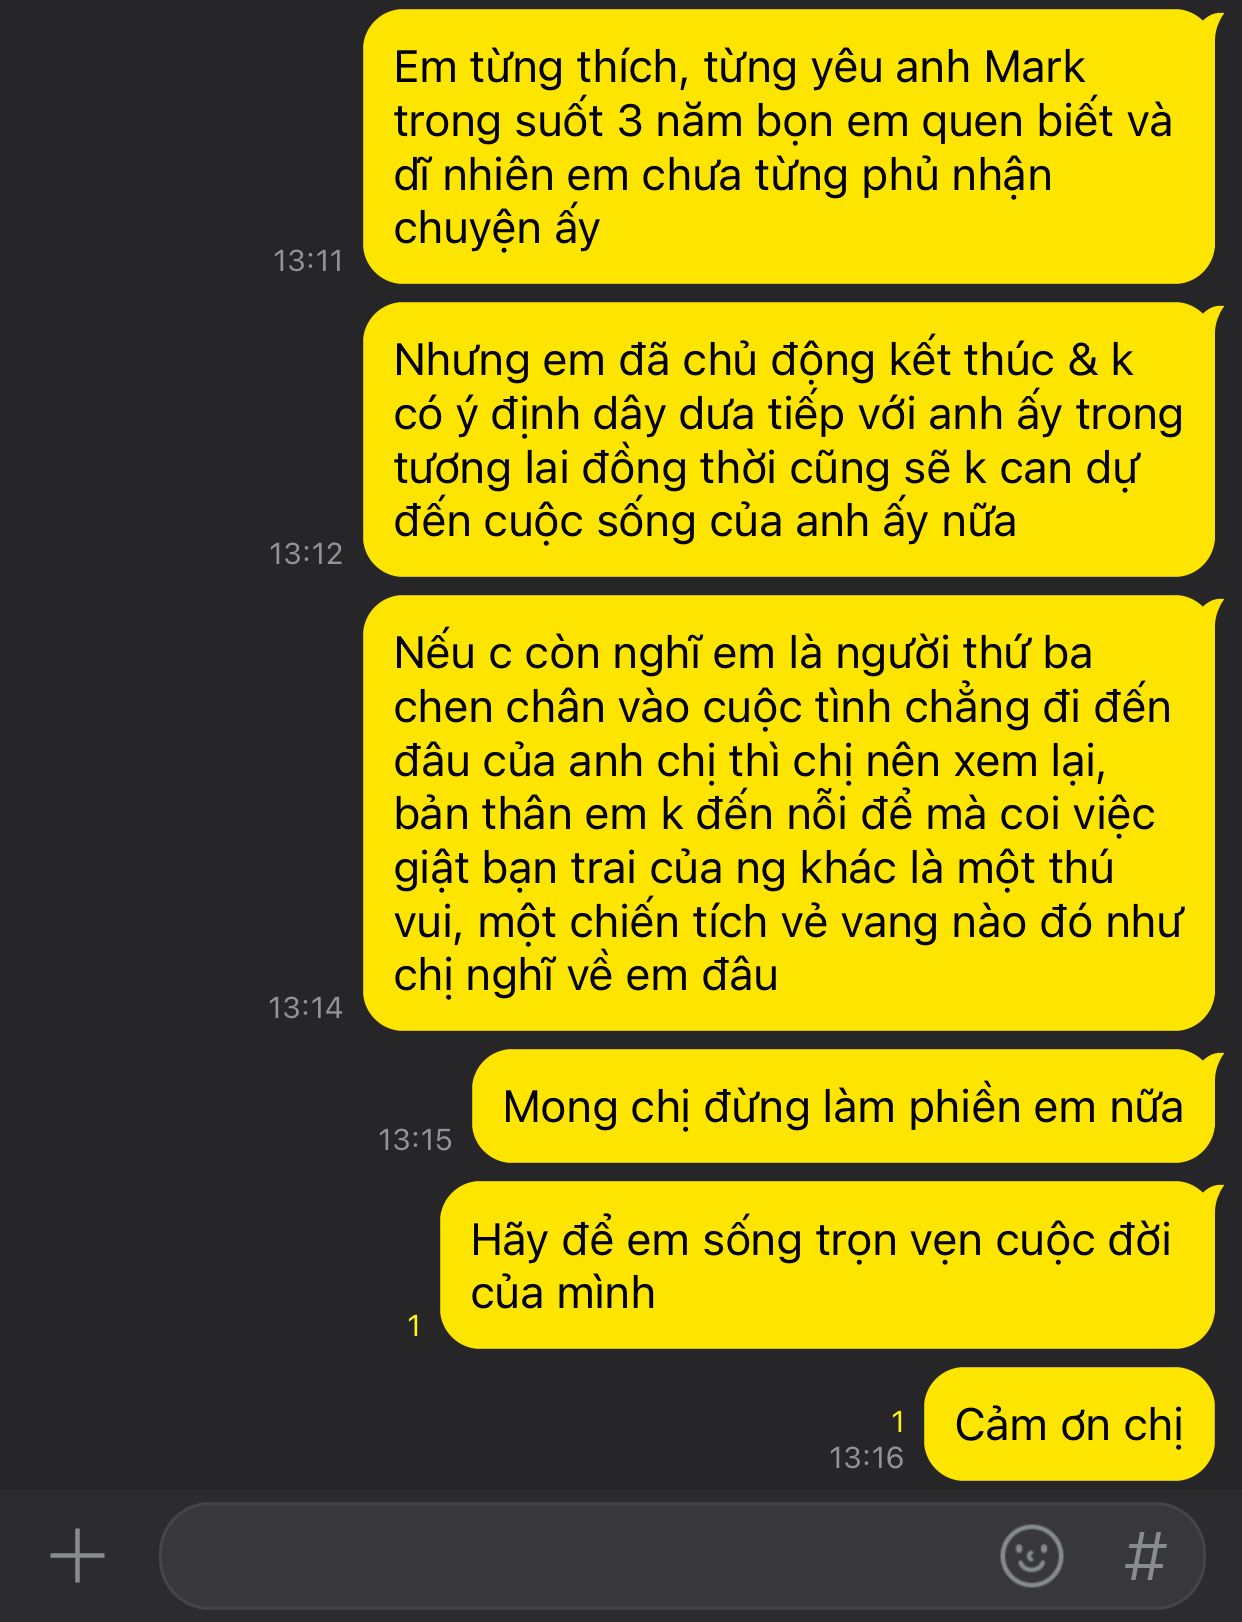Tap the 13:11 timestamp
This screenshot has height=1622, width=1242.
tap(308, 261)
